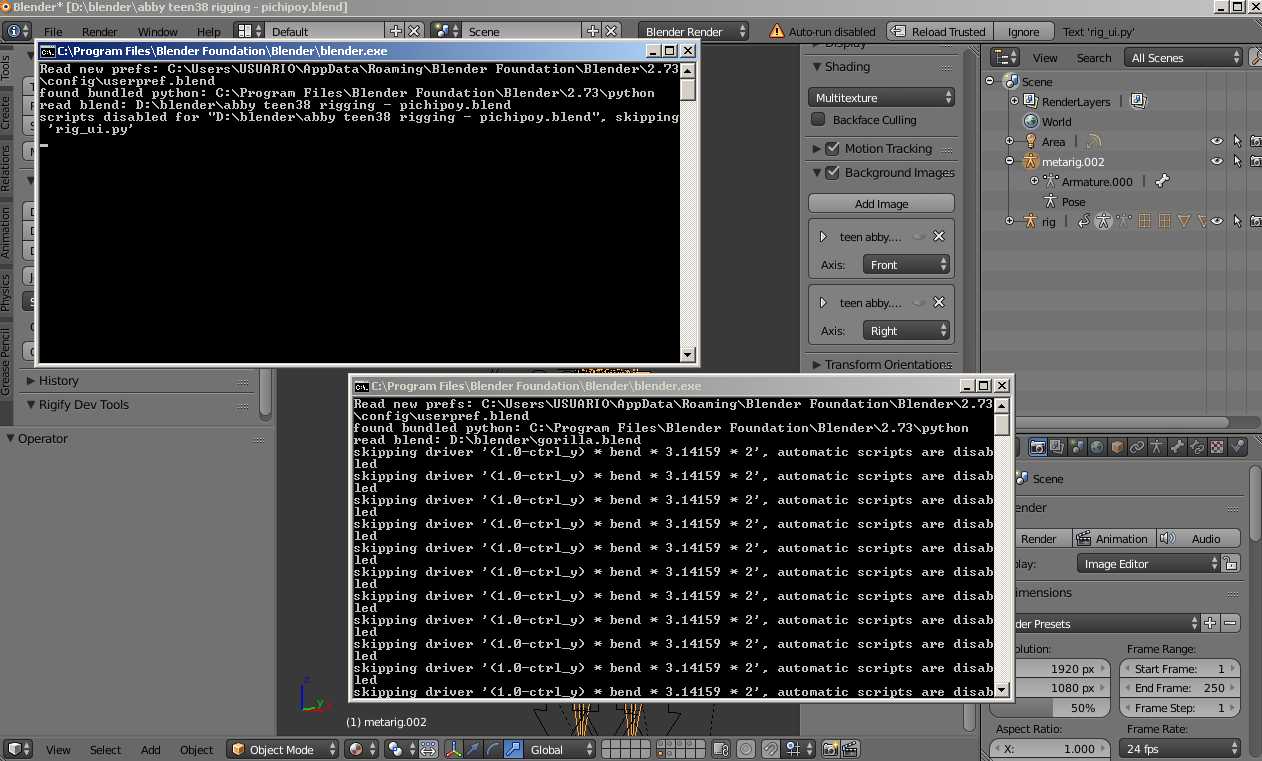The width and height of the screenshot is (1262, 761).
Task: Open the Blender Render engine dropdown
Action: click(x=693, y=32)
